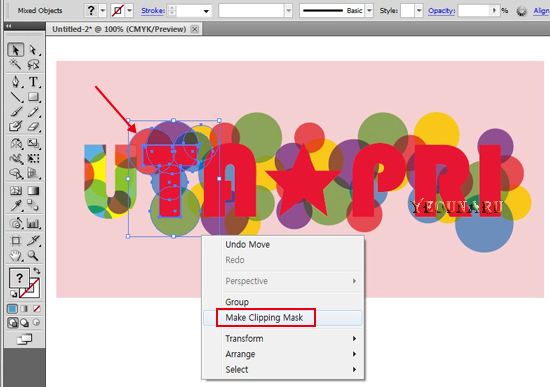Enable Draw Behind mode
The height and width of the screenshot is (387, 550).
click(x=25, y=322)
